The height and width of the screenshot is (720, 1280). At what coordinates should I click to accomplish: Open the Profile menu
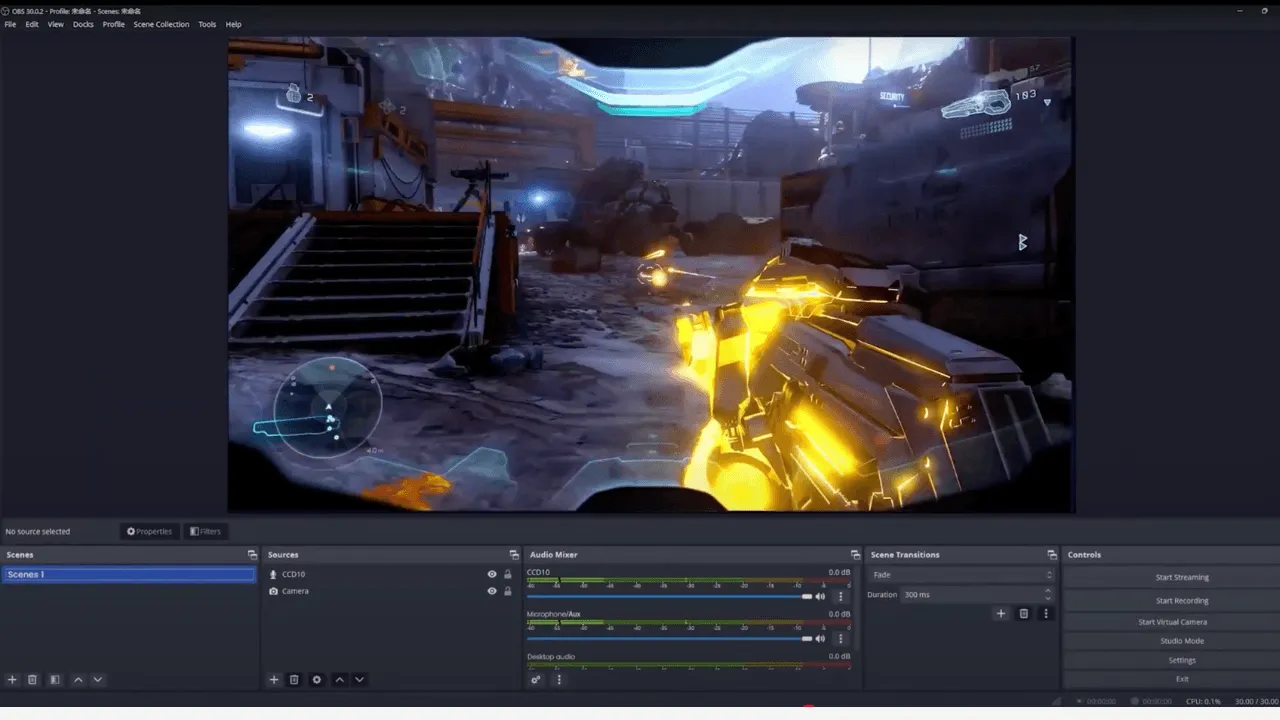(114, 24)
